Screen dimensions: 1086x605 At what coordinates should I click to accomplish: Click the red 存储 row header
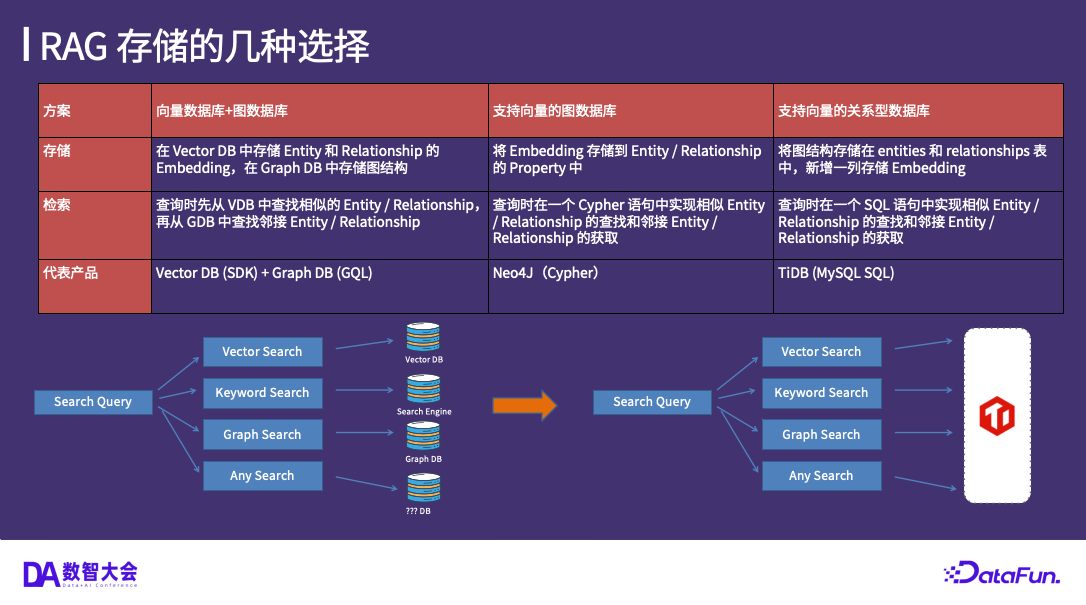pos(94,165)
